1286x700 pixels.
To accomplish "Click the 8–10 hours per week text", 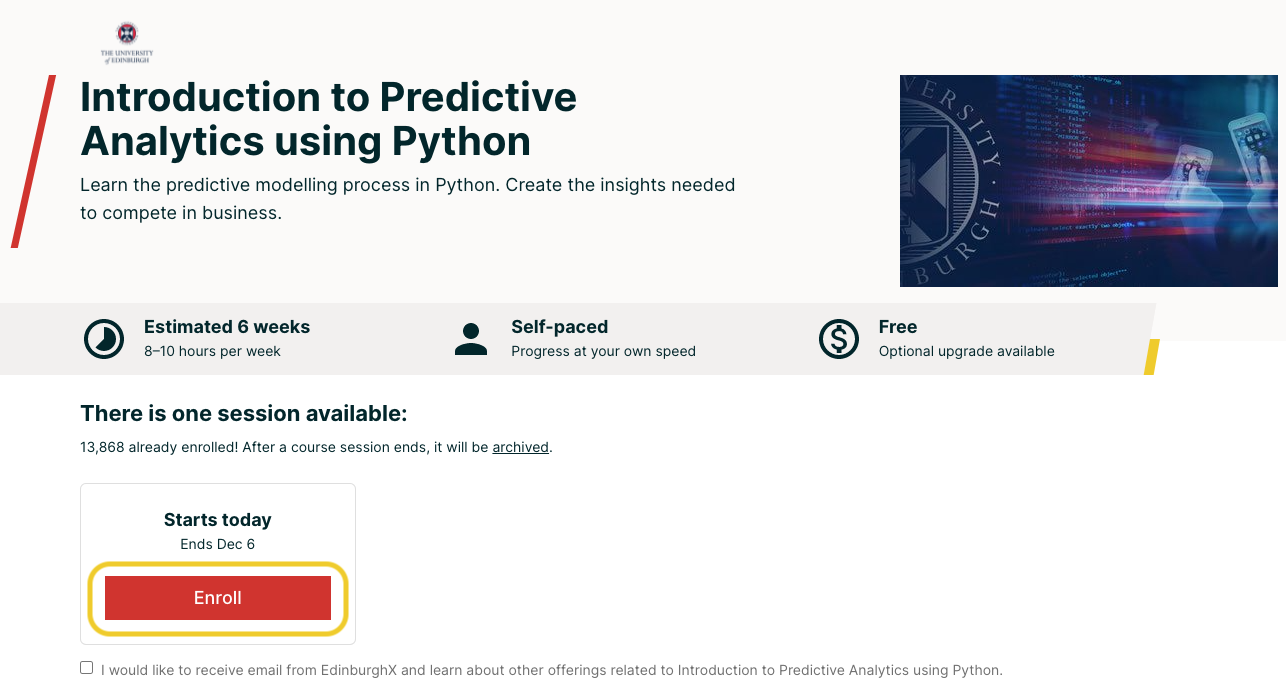I will point(212,351).
